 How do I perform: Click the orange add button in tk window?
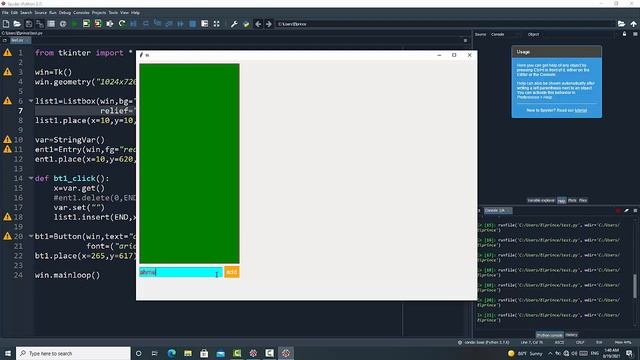tap(231, 272)
